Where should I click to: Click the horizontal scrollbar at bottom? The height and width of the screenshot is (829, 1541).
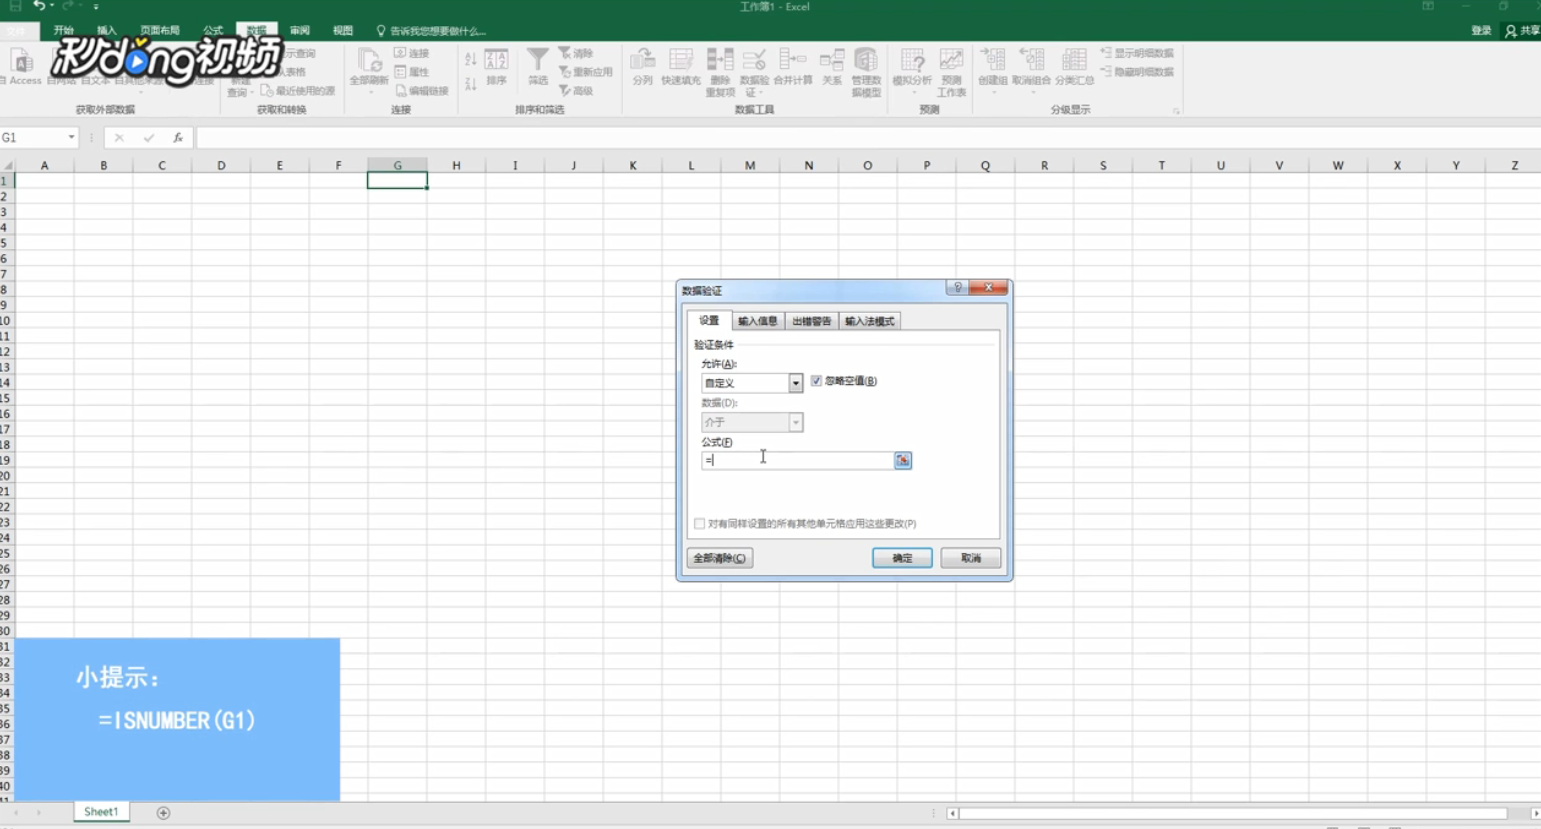point(1232,814)
